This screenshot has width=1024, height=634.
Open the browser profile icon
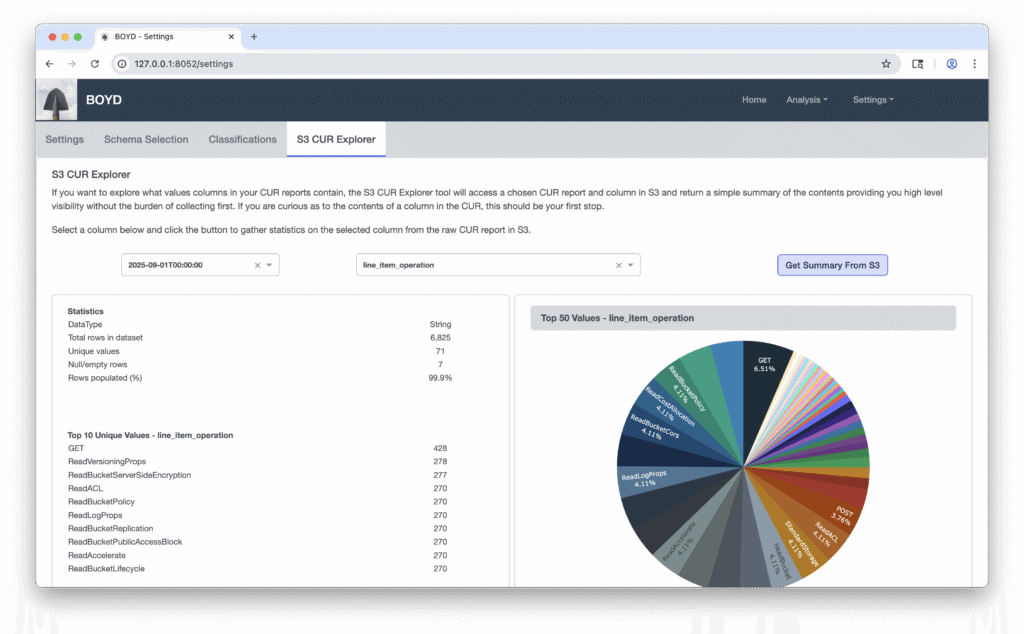point(951,64)
